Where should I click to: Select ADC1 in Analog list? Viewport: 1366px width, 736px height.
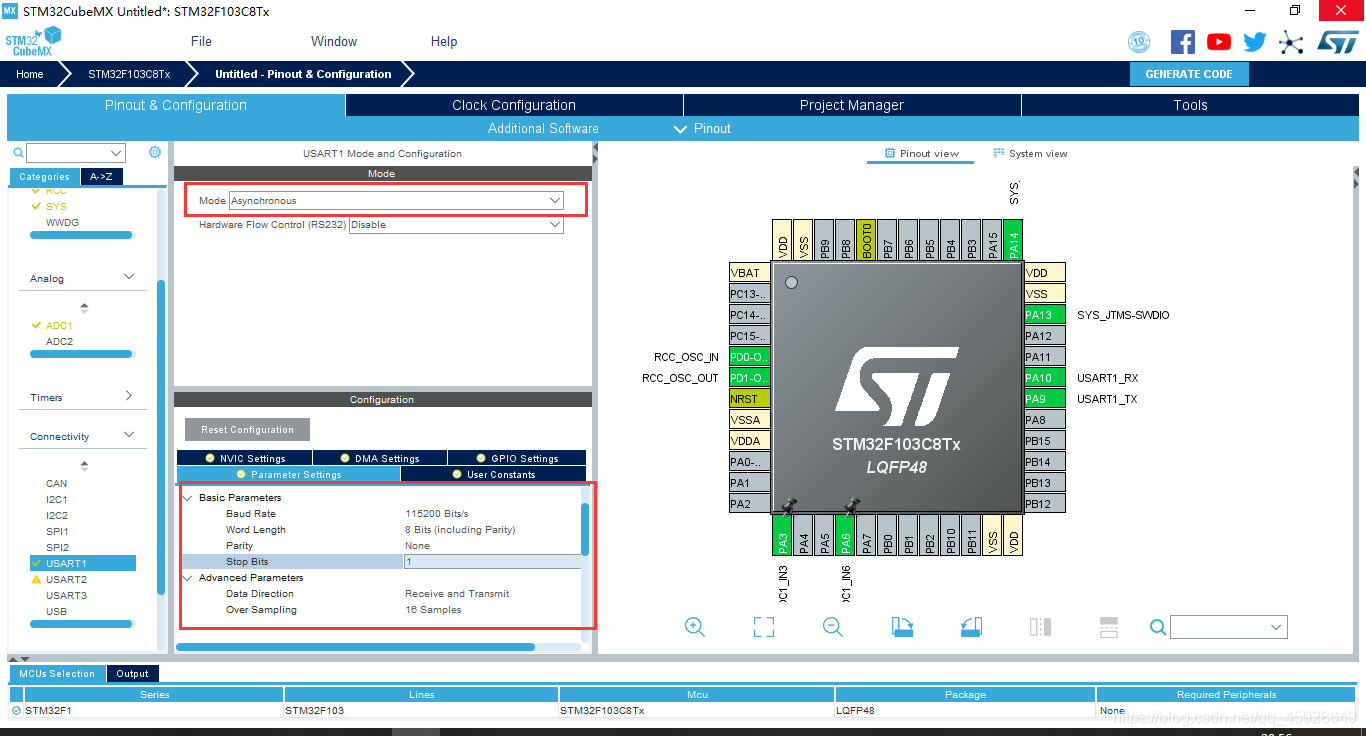tap(59, 325)
